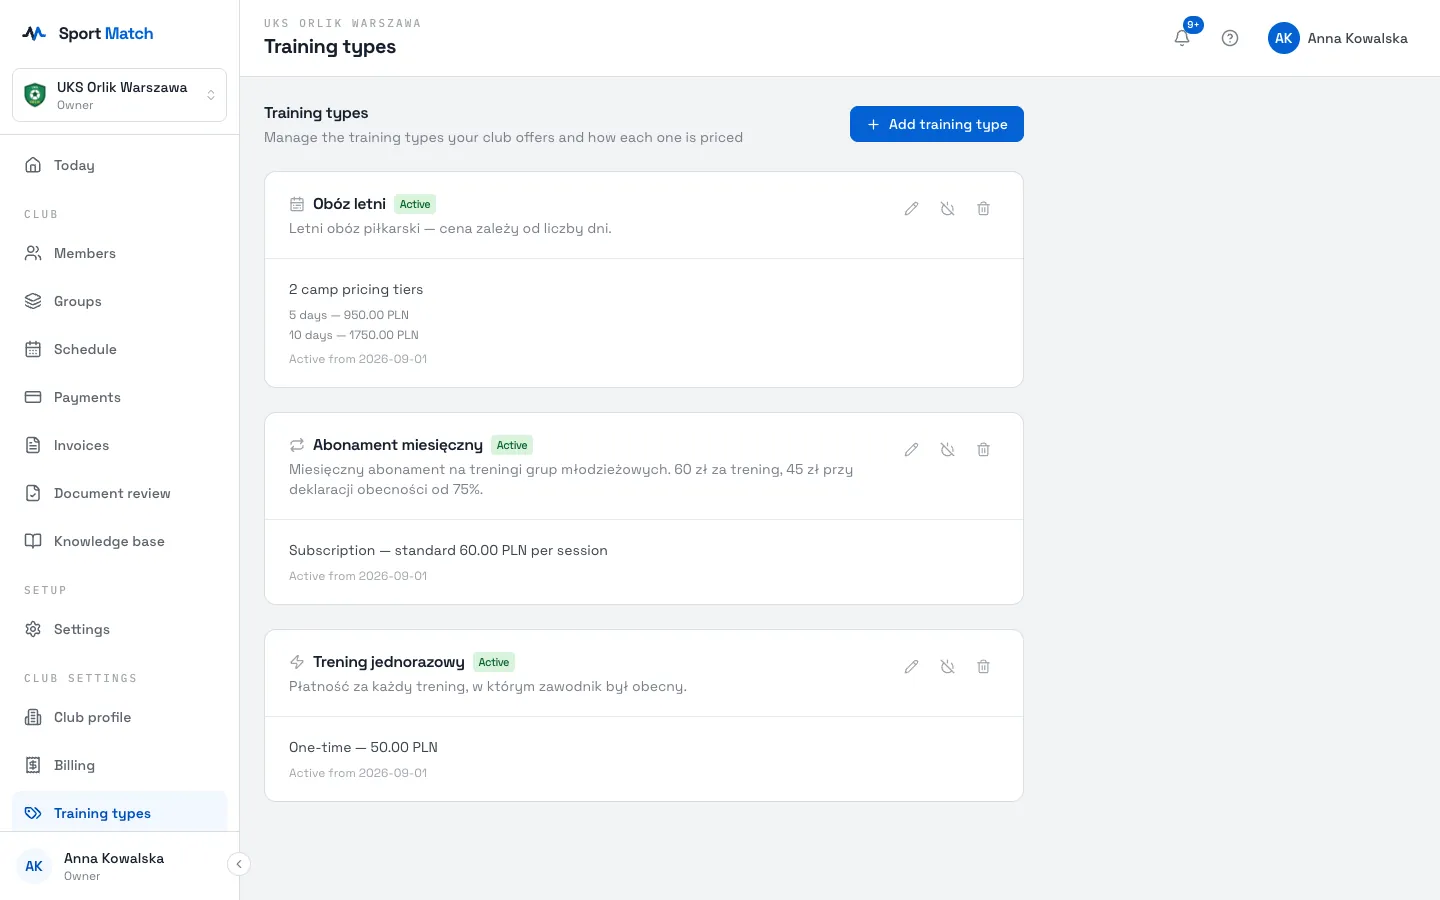1440x900 pixels.
Task: Open the Schedule page
Action: click(x=119, y=349)
